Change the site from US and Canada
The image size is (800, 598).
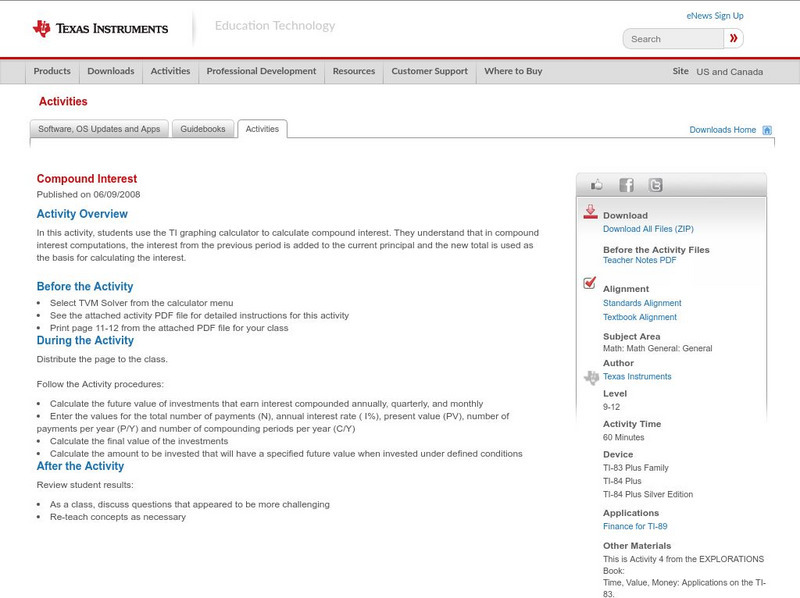pos(730,72)
